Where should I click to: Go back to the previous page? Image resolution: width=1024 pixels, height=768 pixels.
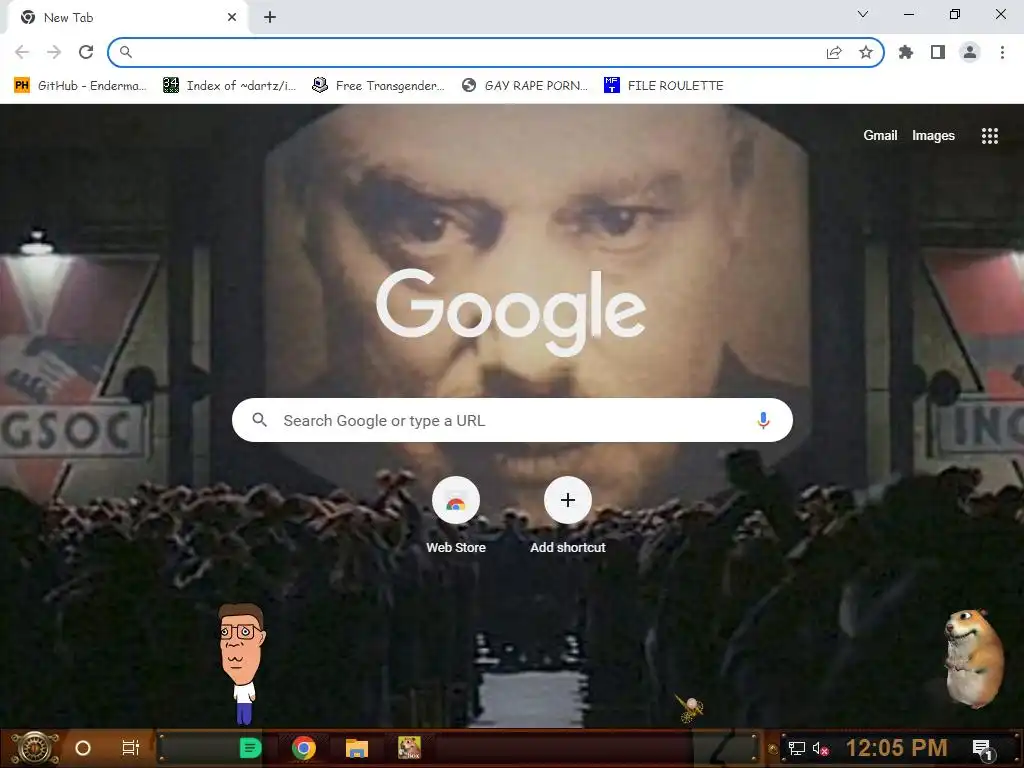(22, 52)
